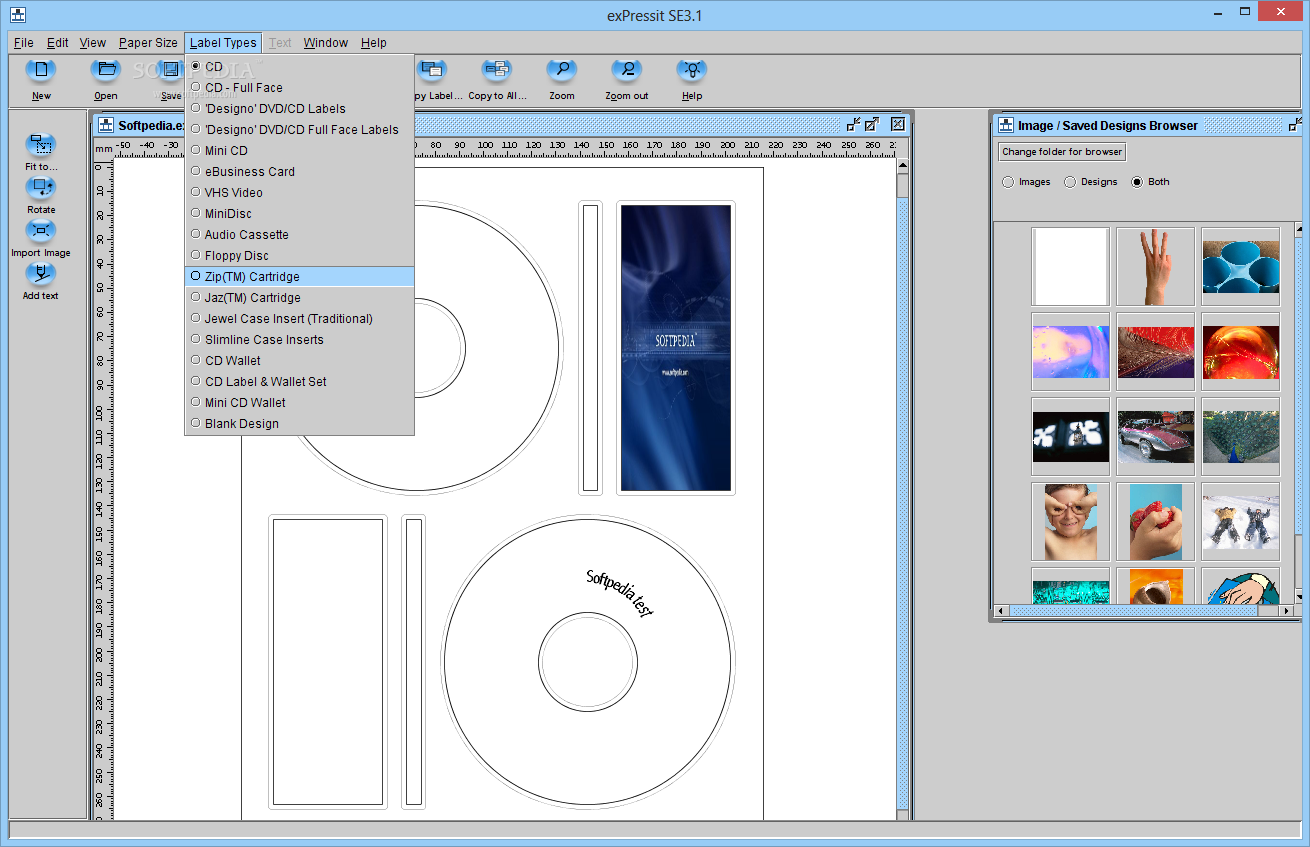
Task: Select Blank Design label type
Action: (x=299, y=424)
